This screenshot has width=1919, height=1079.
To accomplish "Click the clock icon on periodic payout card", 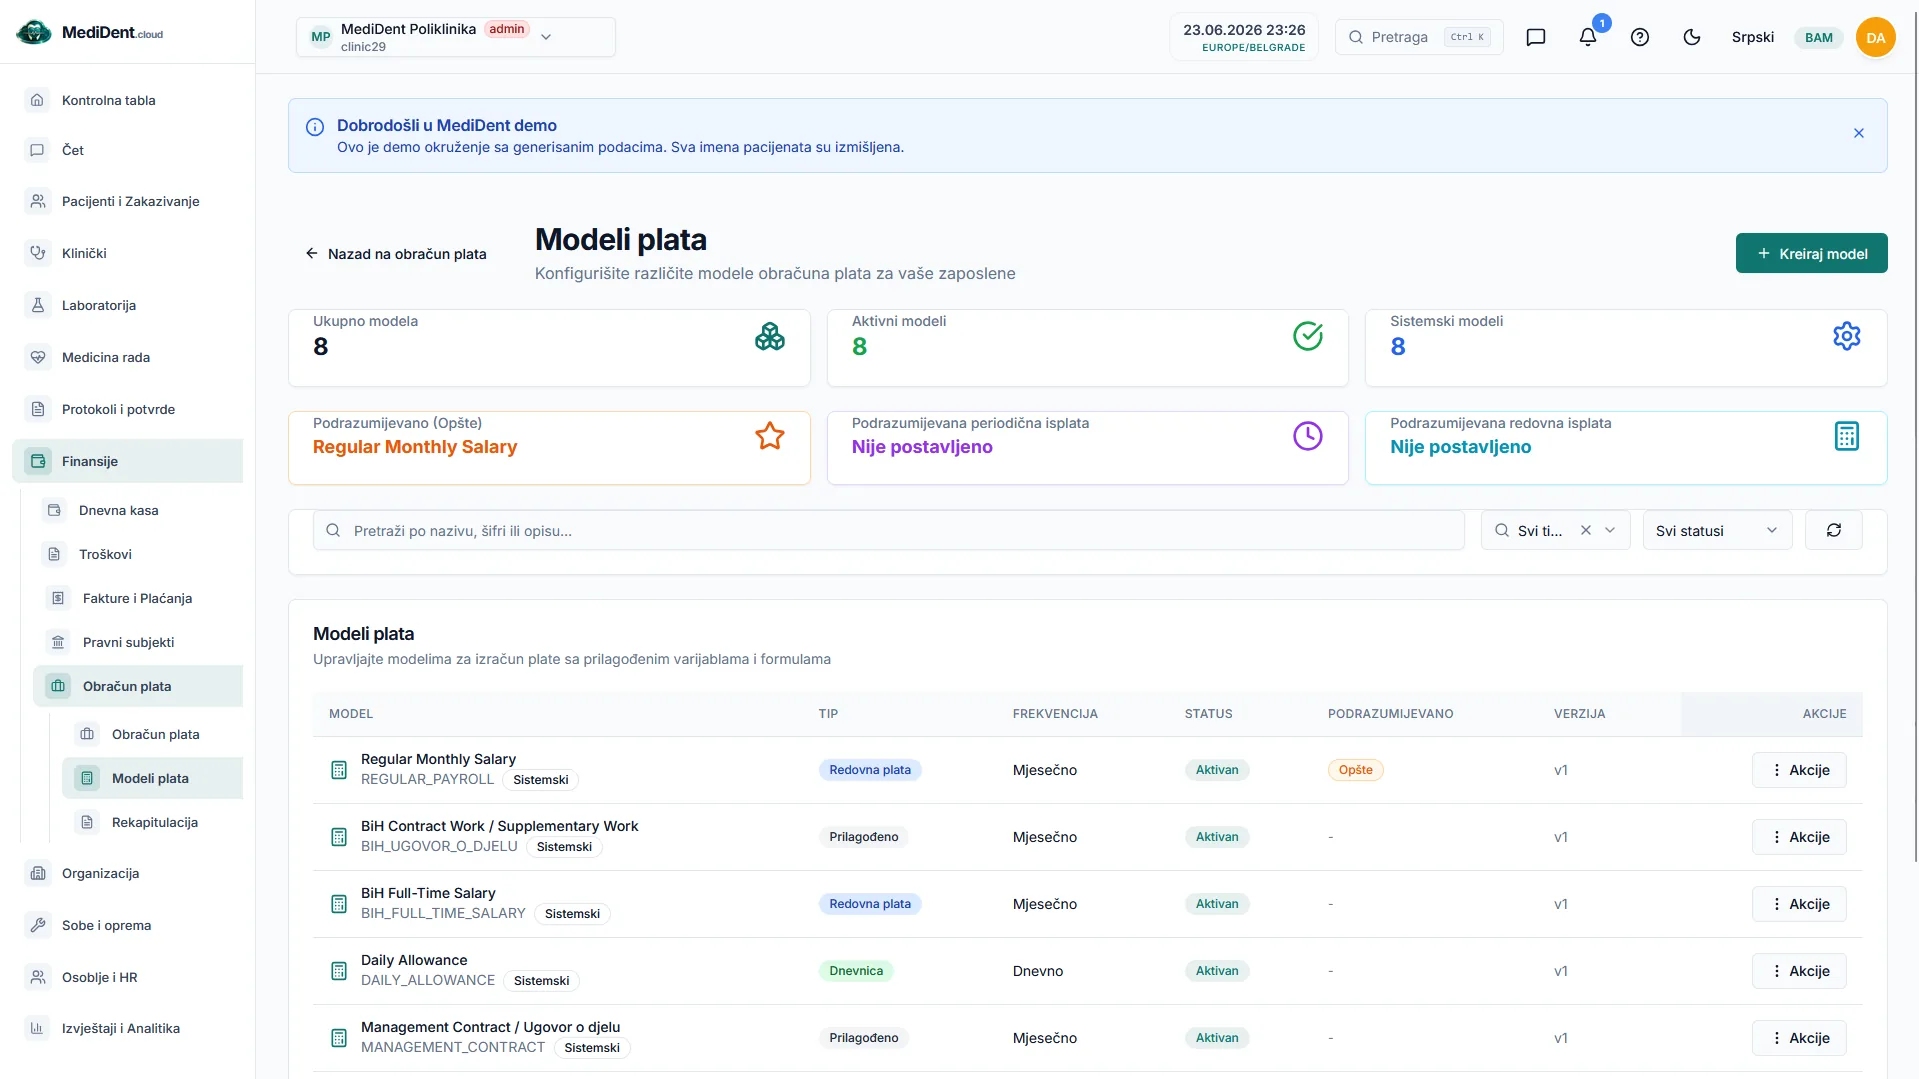I will (x=1308, y=436).
